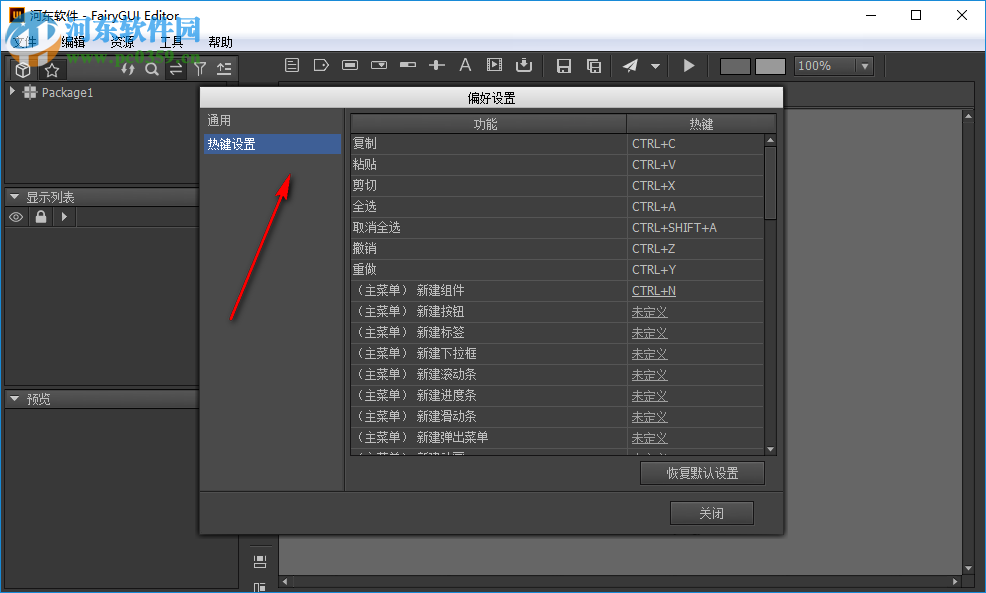
Task: Toggle visibility with the eye icon
Action: point(15,217)
